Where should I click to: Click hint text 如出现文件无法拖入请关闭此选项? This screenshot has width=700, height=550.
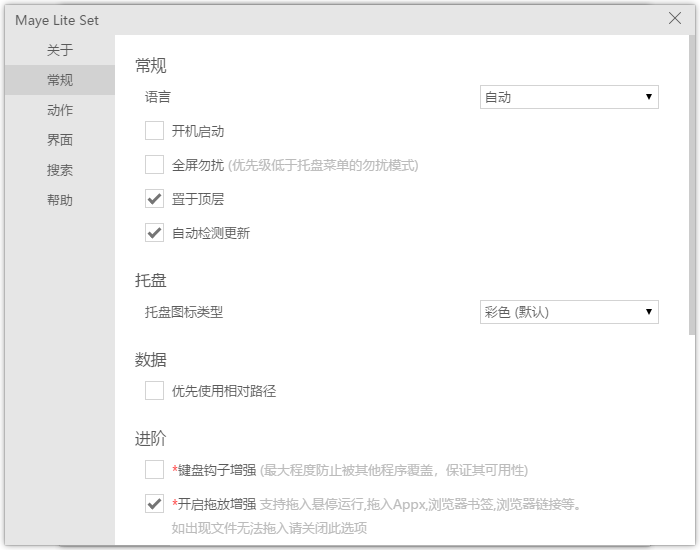(269, 528)
